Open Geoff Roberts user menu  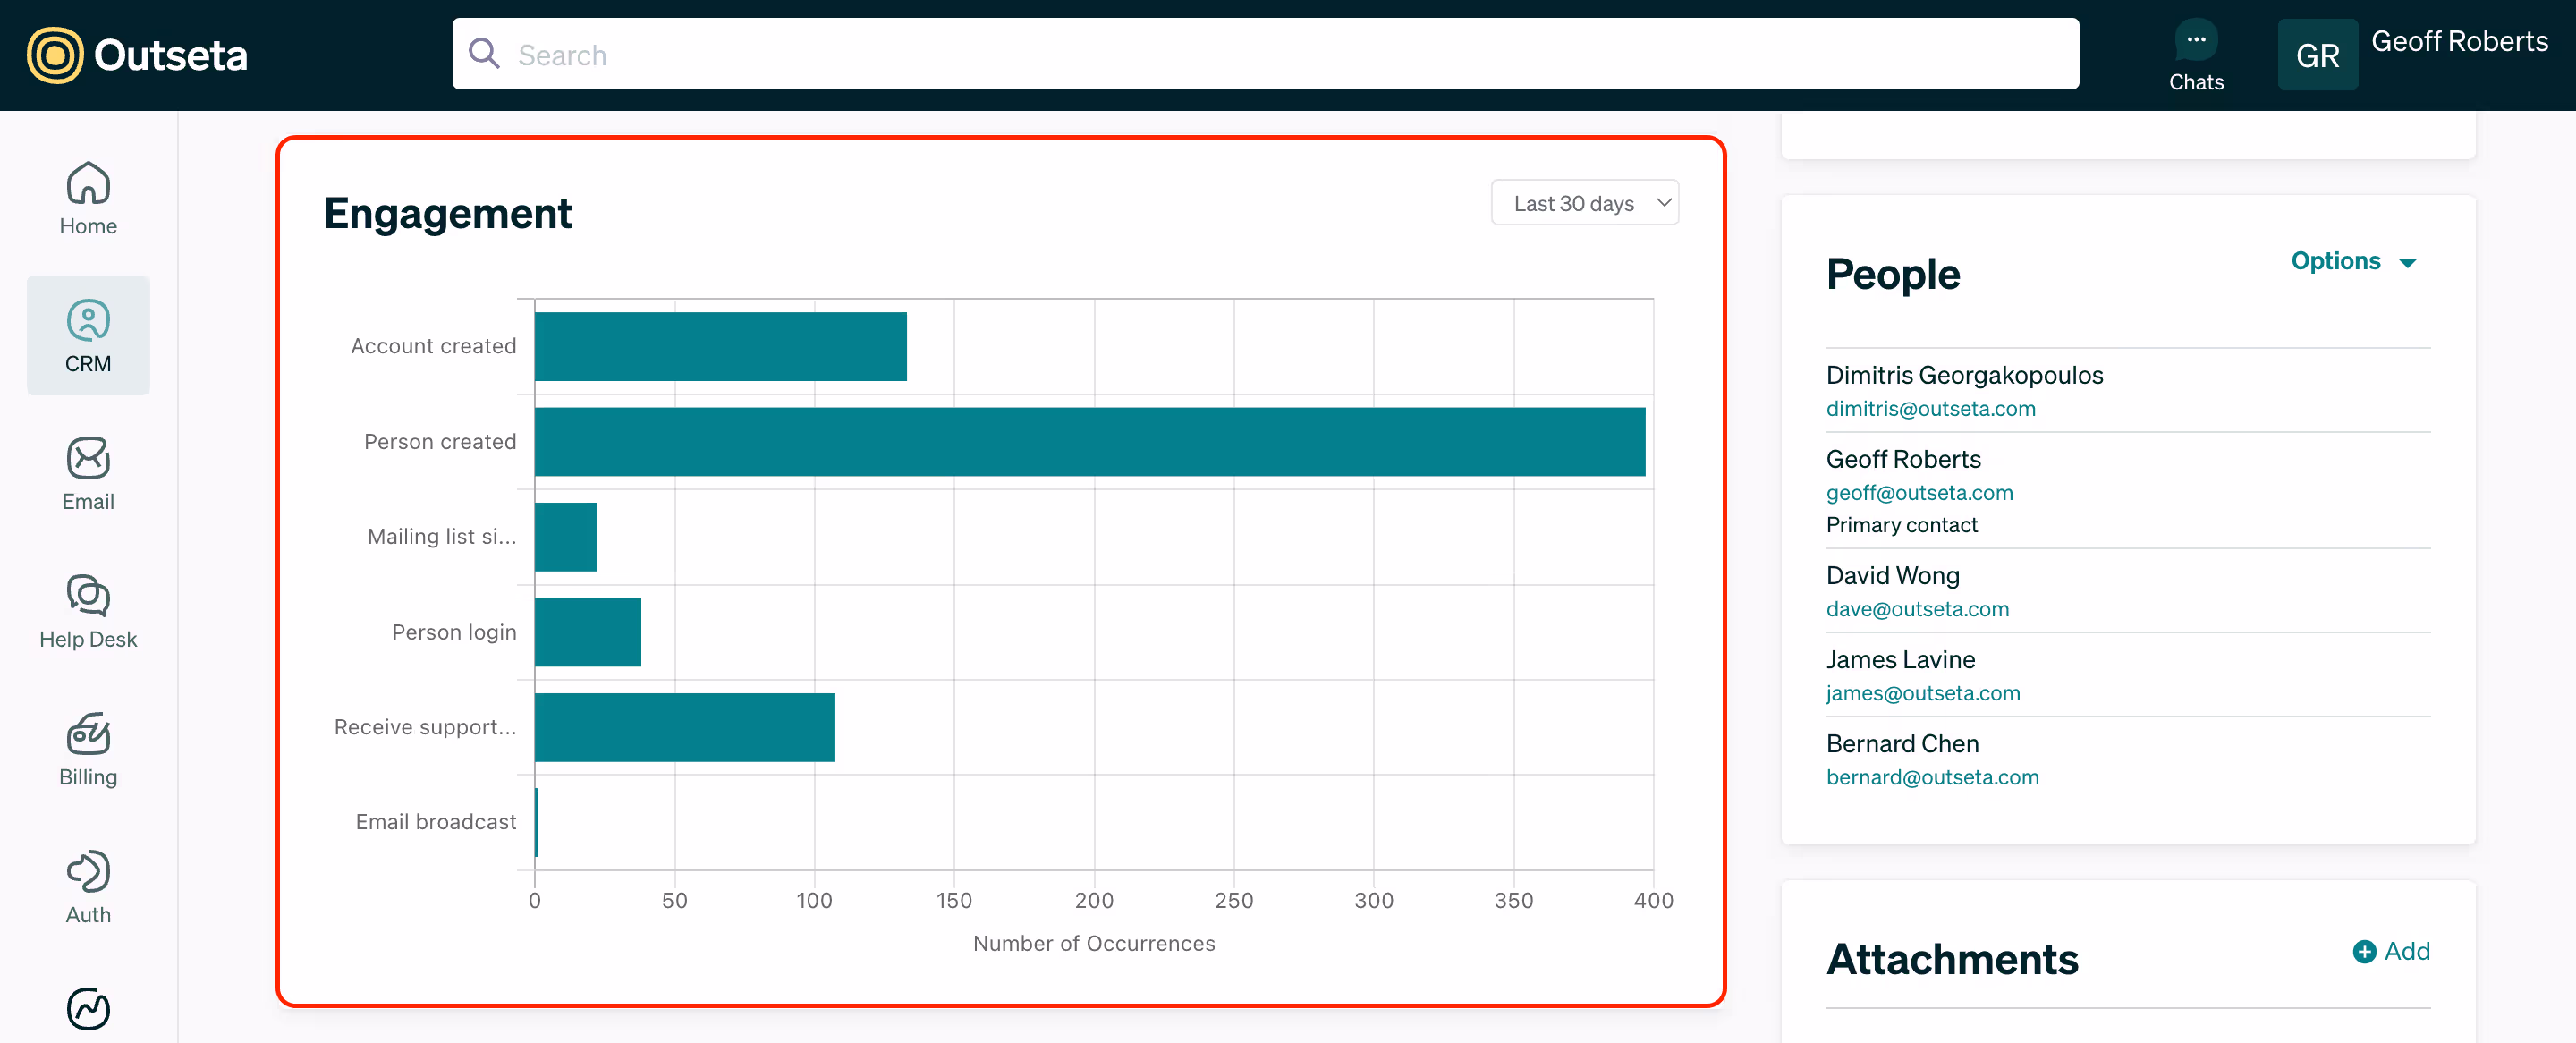(x=2458, y=41)
